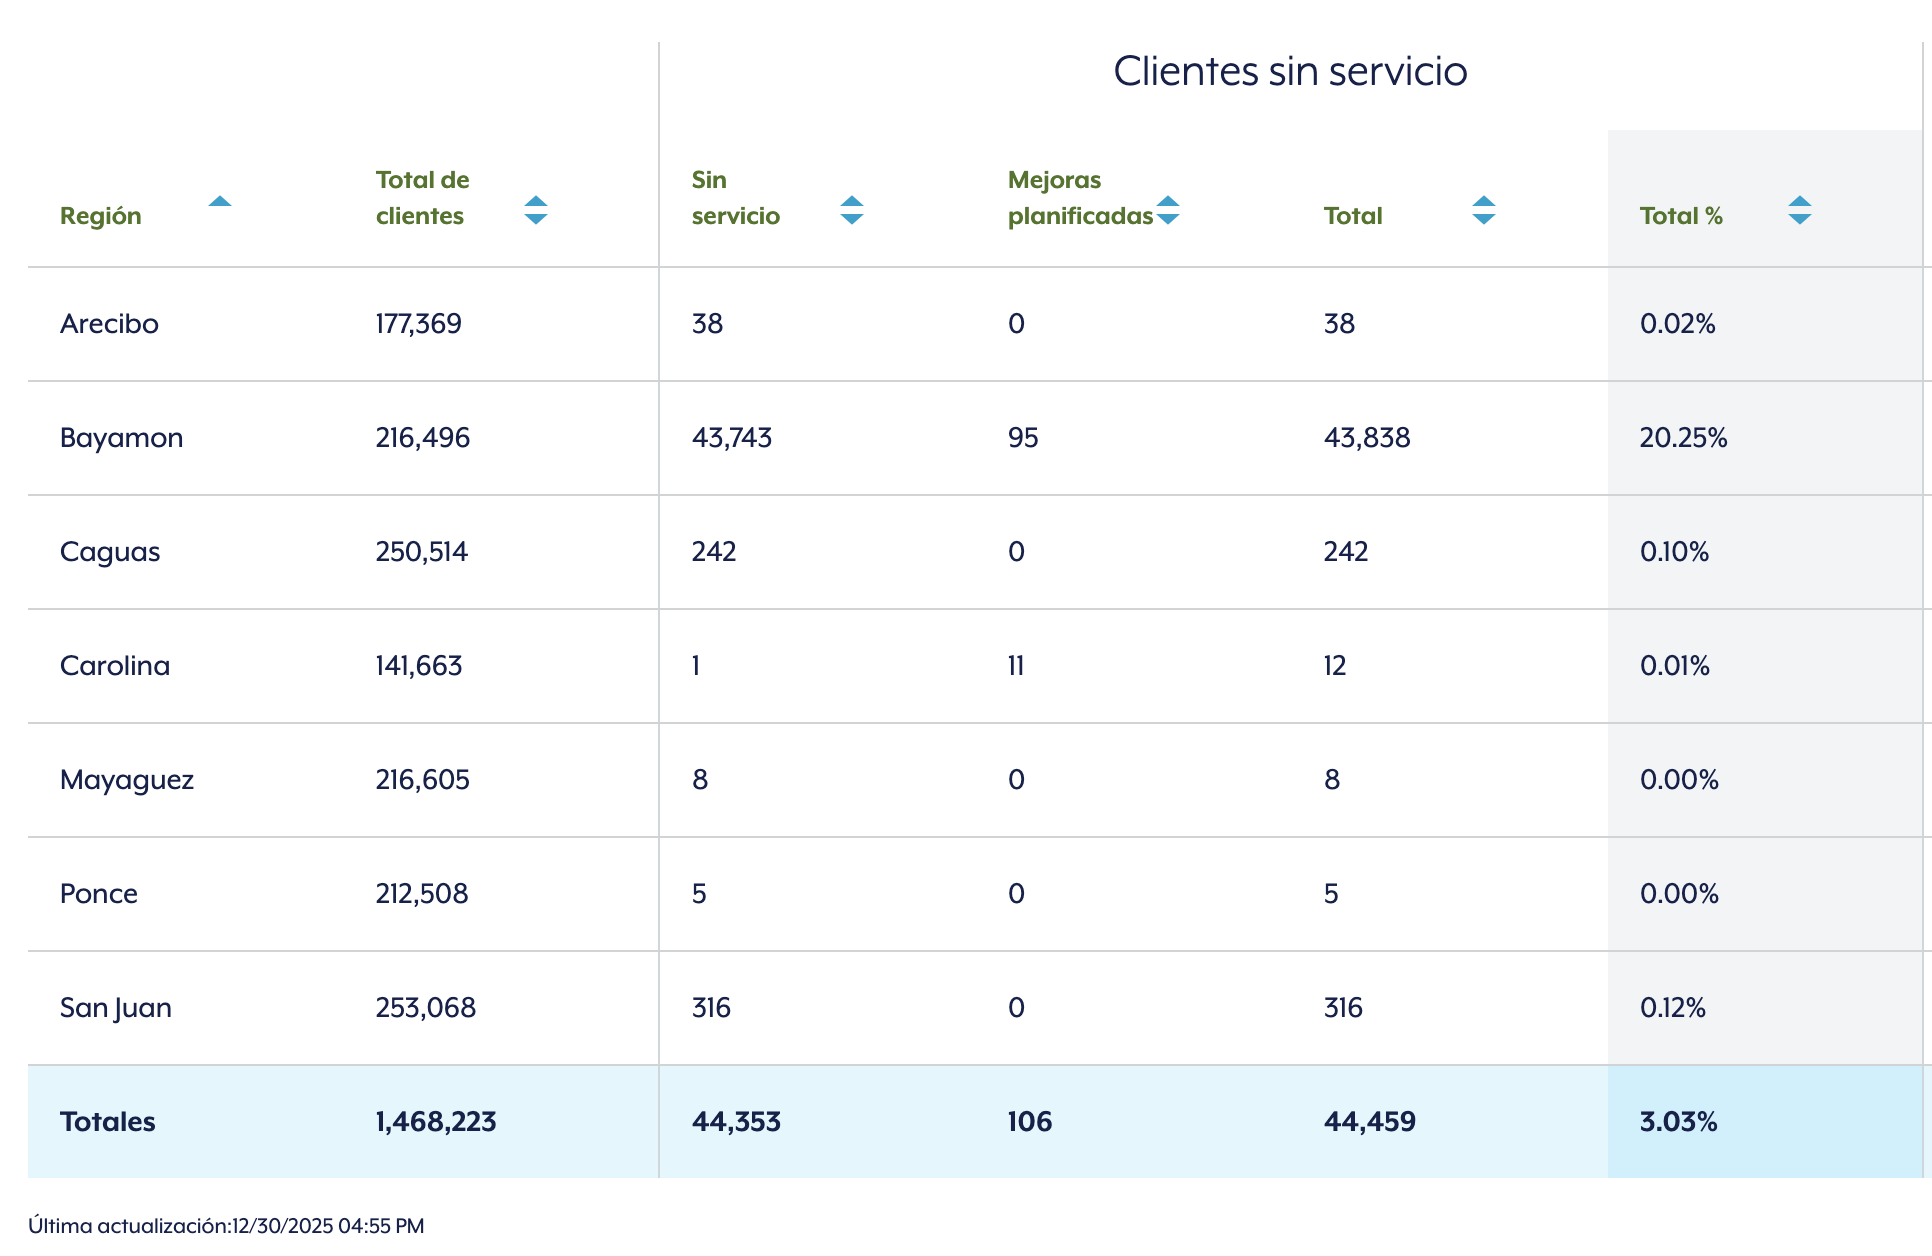Click the Carolina region name
The image size is (1932, 1256).
[115, 666]
